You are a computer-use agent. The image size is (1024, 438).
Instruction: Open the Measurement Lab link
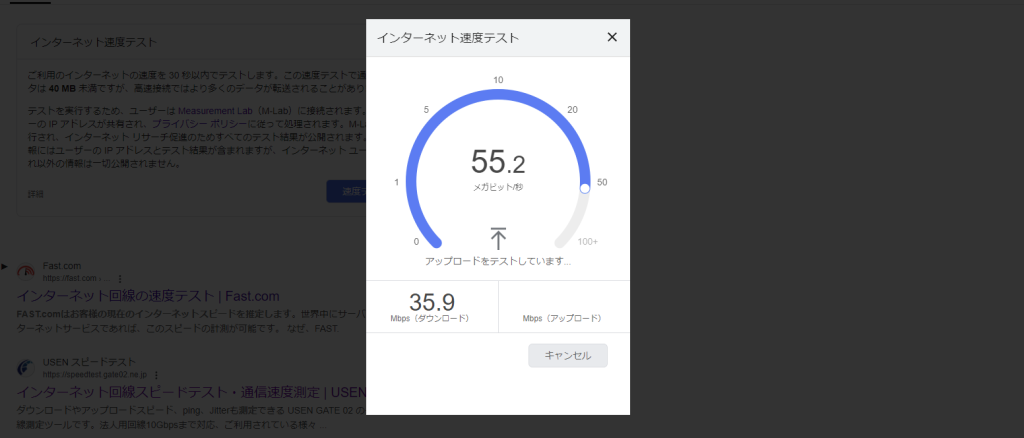(215, 111)
